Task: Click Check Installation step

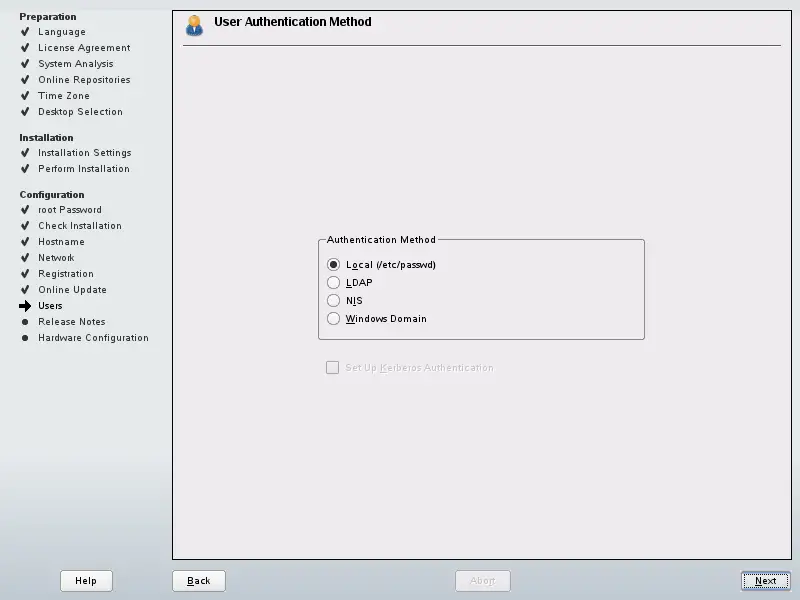Action: tap(80, 226)
